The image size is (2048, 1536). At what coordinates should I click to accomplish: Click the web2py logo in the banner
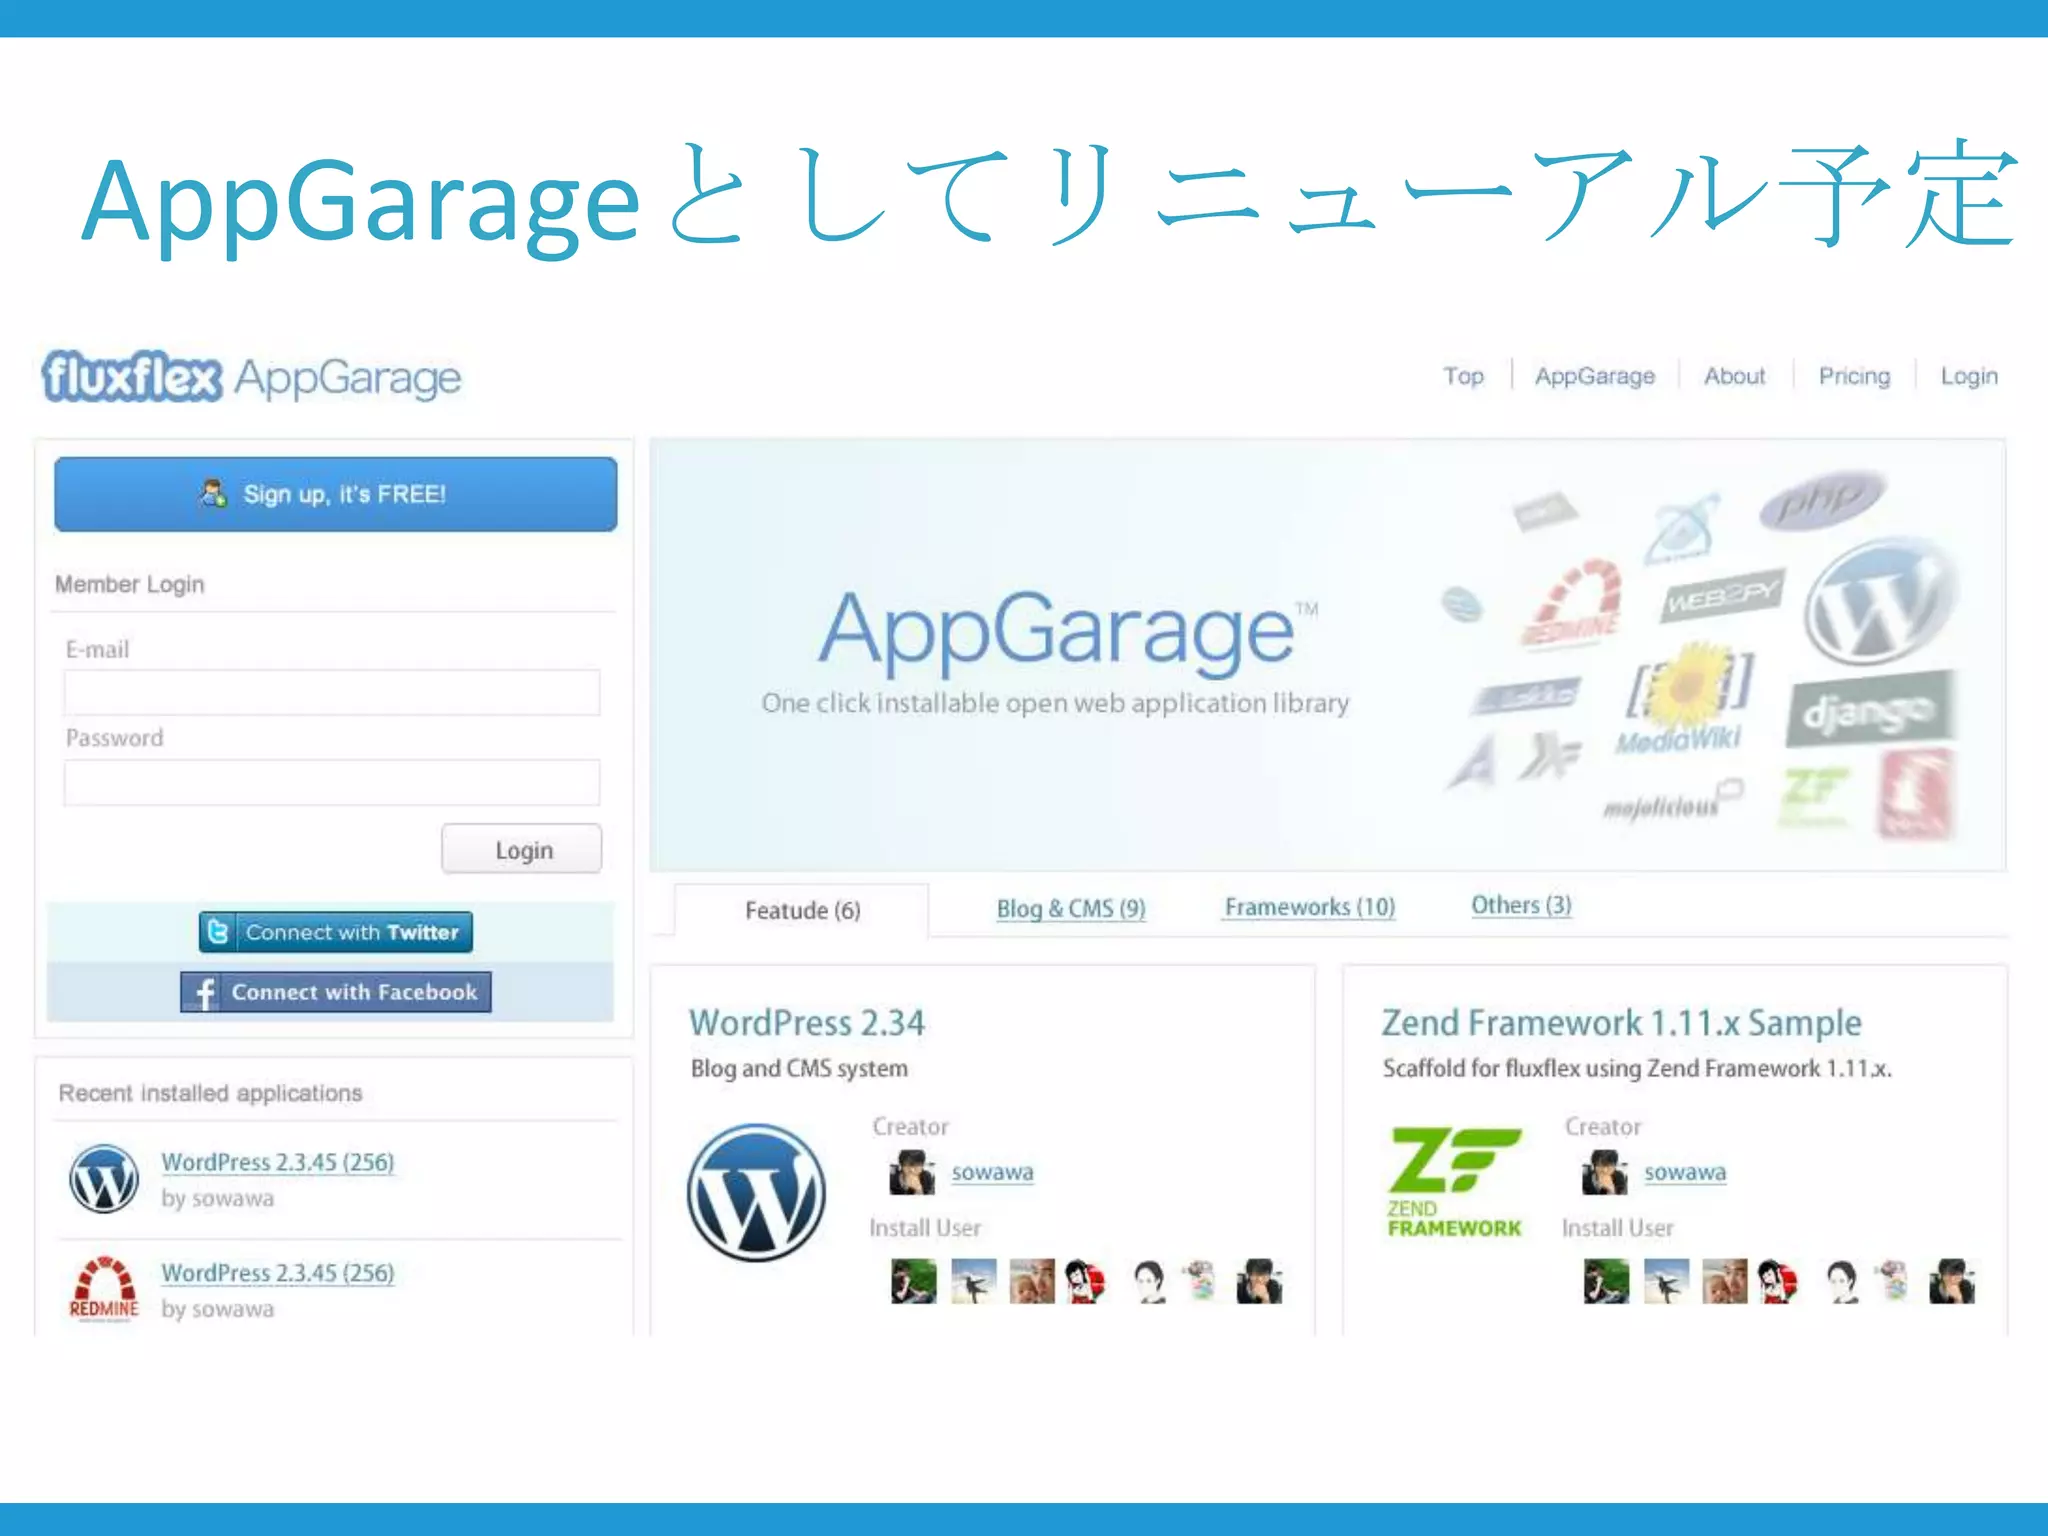pyautogui.click(x=1722, y=597)
